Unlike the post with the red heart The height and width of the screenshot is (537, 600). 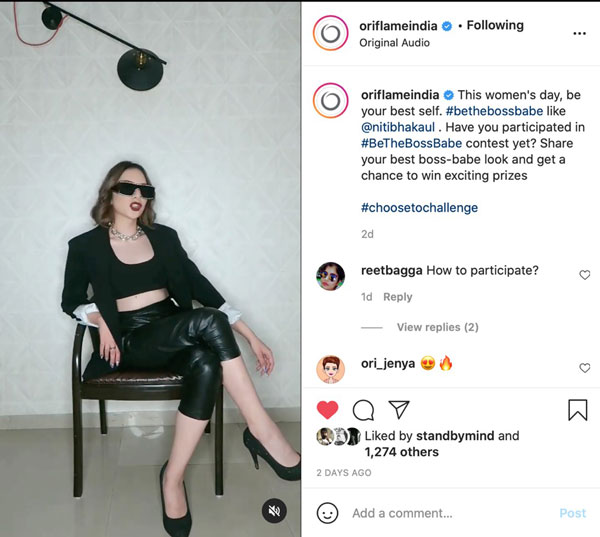(x=327, y=410)
